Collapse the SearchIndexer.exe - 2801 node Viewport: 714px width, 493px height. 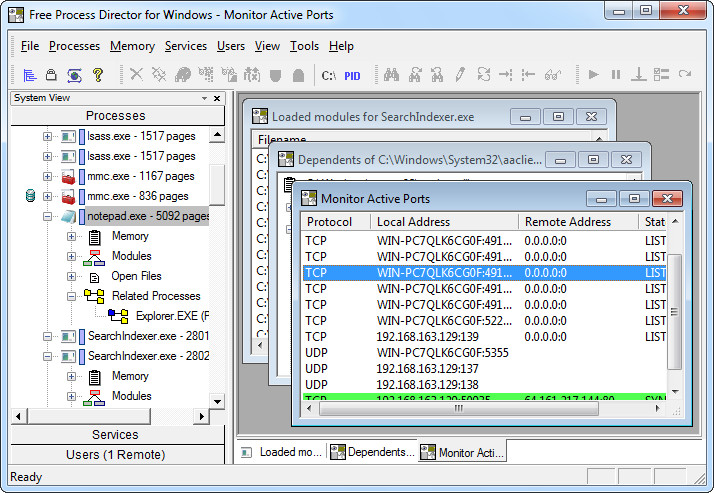click(x=47, y=336)
